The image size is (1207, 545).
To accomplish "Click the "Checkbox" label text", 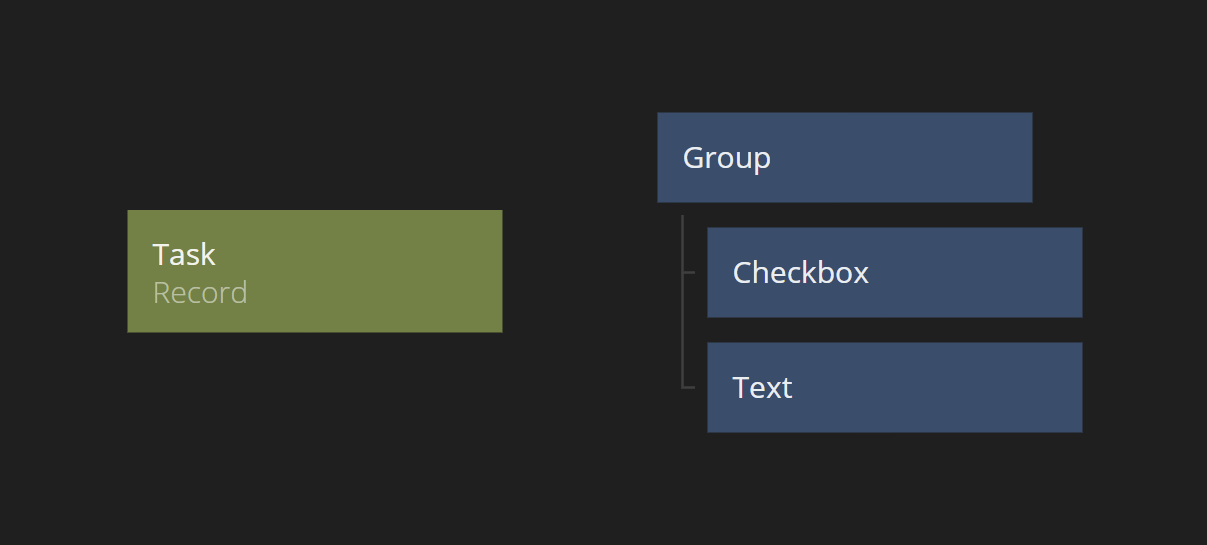I will click(801, 272).
